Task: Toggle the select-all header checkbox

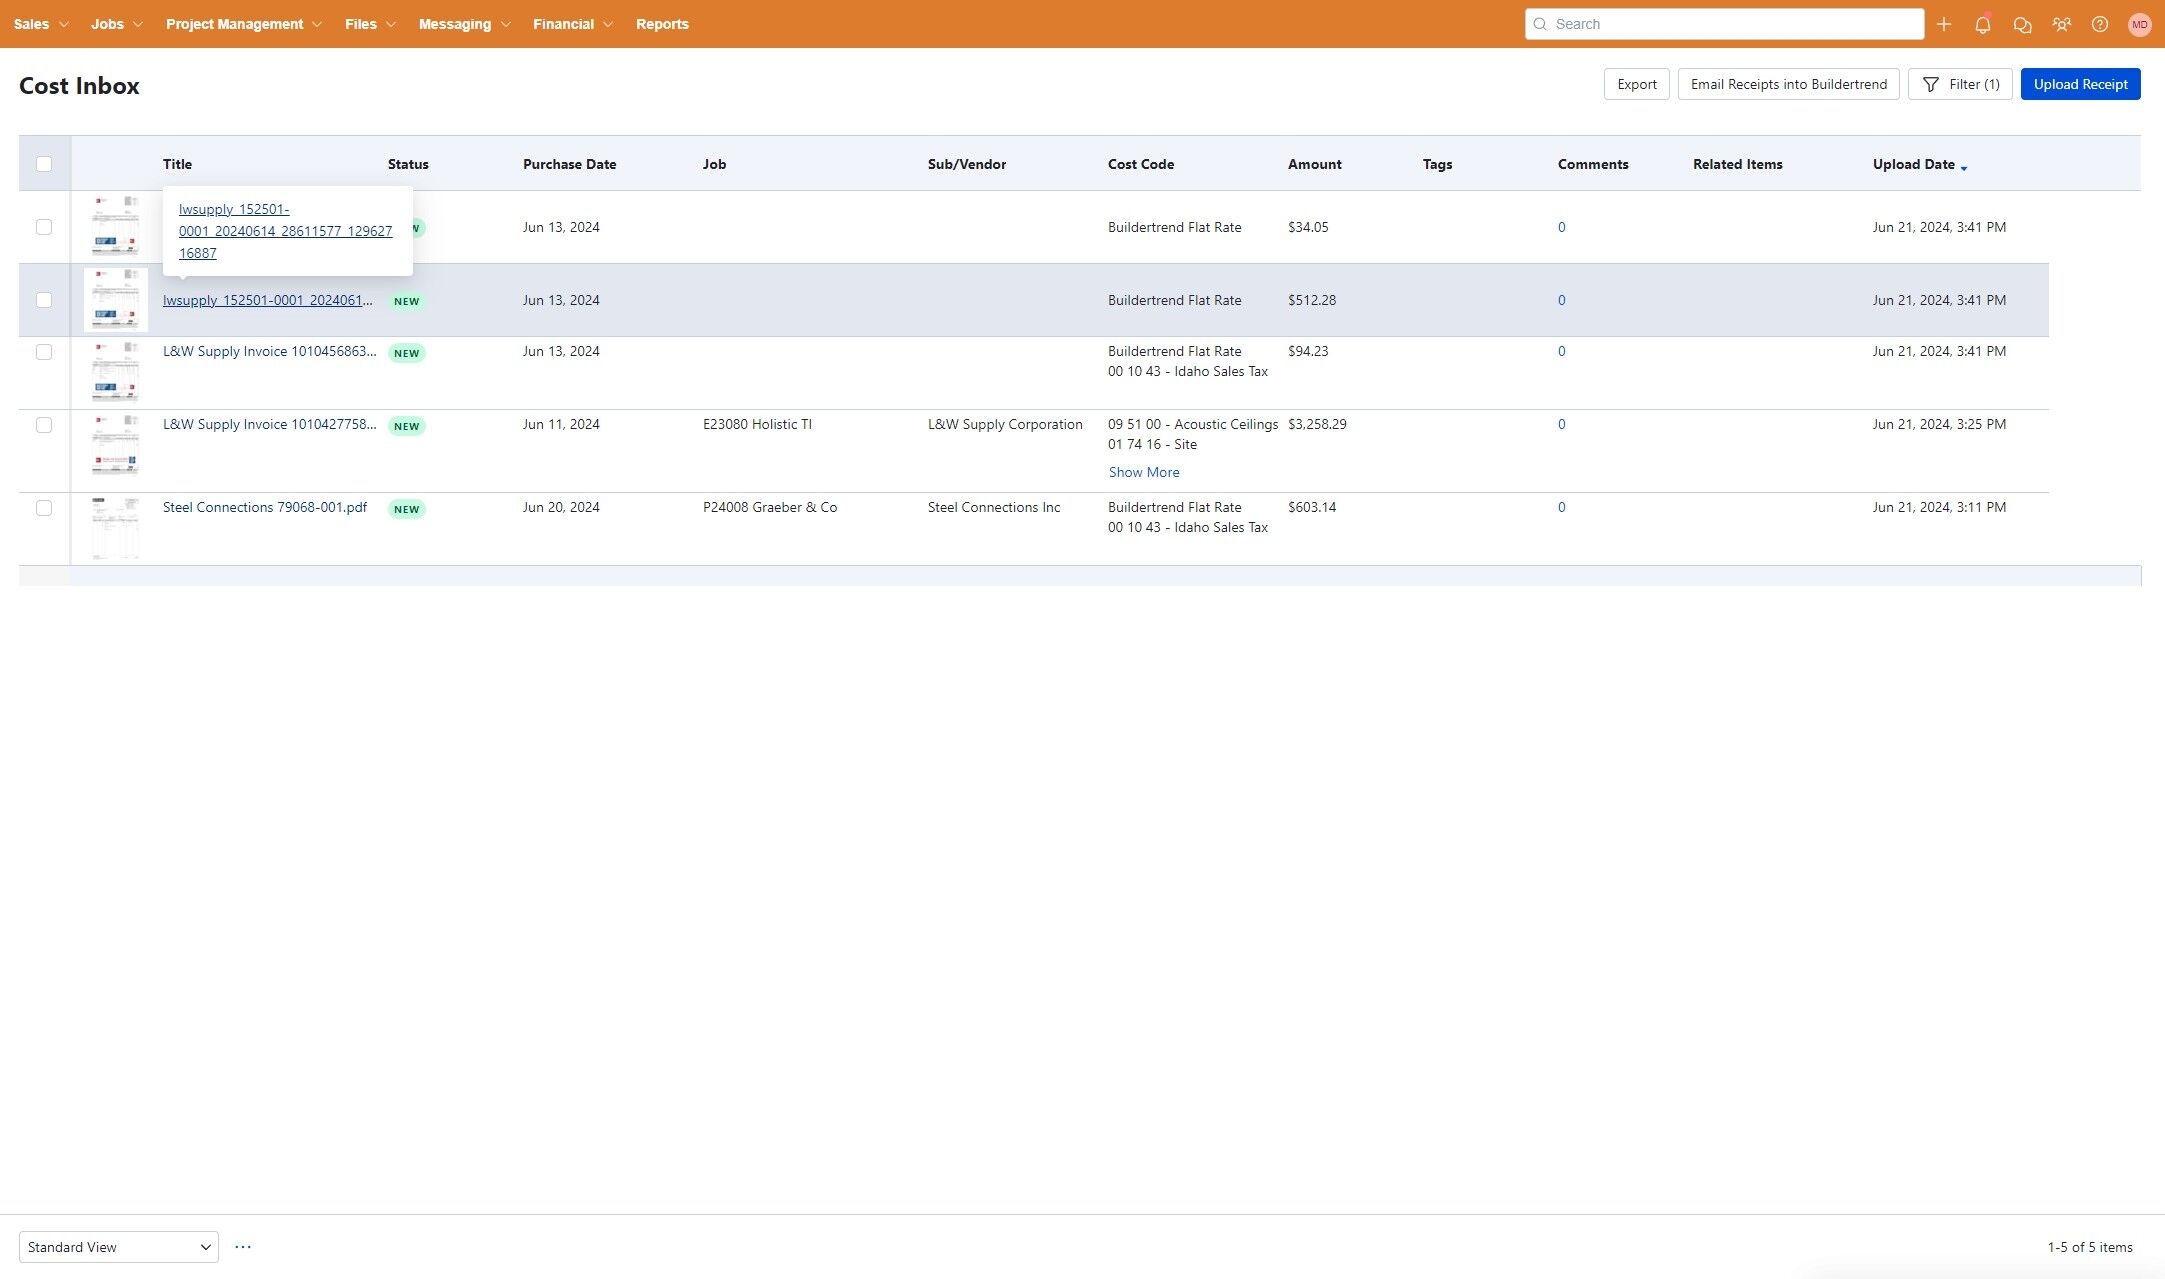Action: (44, 164)
